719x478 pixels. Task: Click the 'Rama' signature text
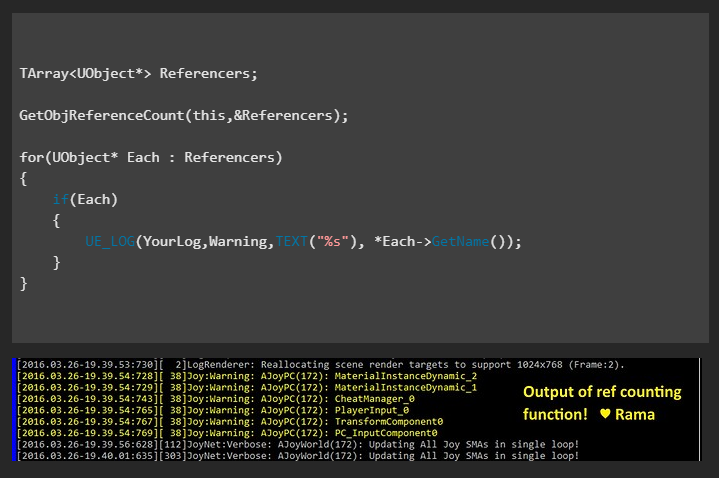(635, 415)
